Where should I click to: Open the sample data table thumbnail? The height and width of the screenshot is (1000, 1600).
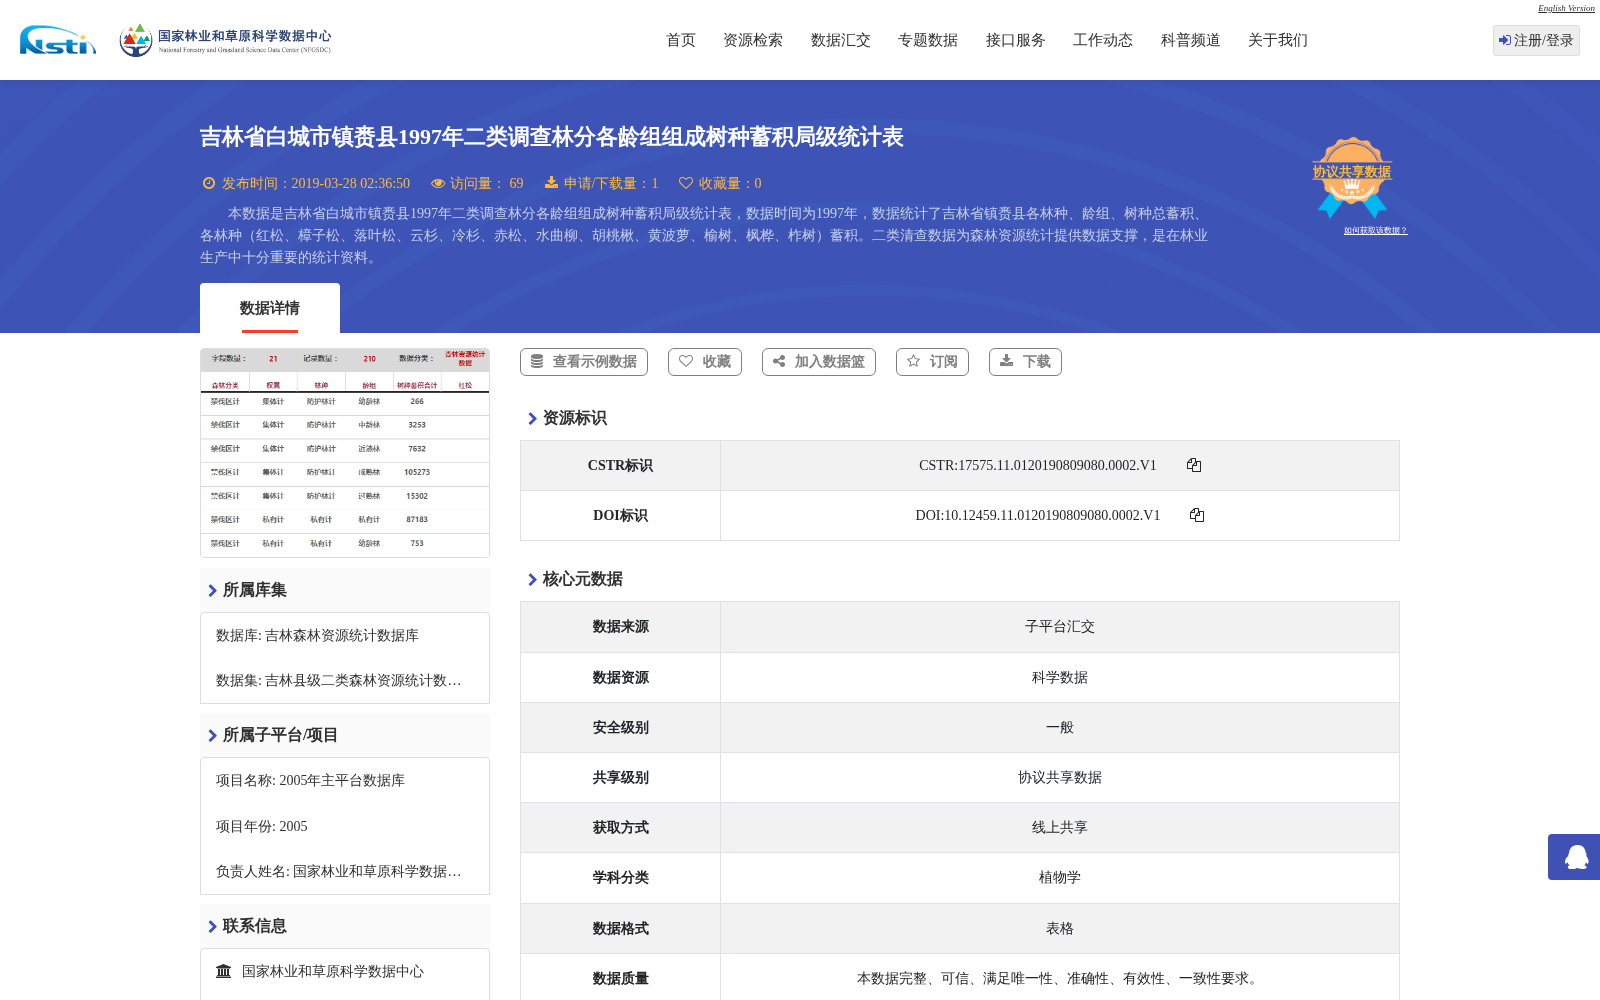pyautogui.click(x=345, y=453)
